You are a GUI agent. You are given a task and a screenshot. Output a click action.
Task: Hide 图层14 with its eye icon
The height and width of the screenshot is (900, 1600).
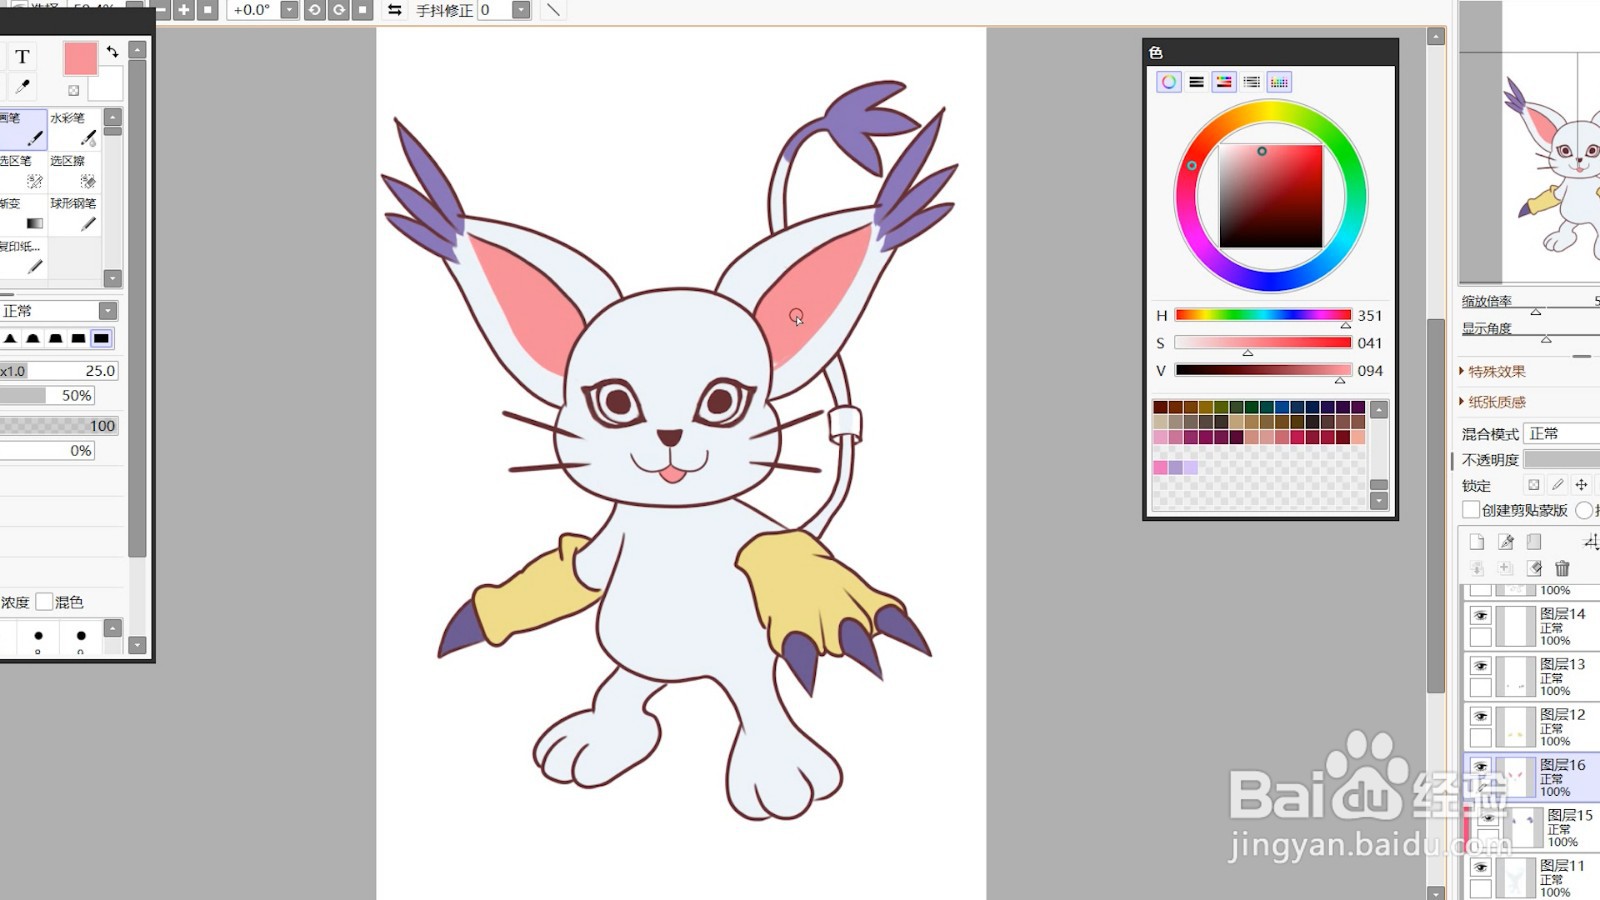pyautogui.click(x=1480, y=616)
